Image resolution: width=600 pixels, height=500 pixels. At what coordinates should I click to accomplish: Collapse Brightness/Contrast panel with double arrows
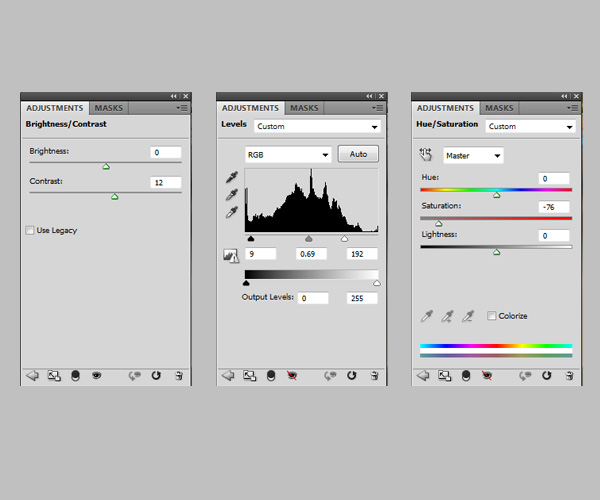click(x=174, y=96)
